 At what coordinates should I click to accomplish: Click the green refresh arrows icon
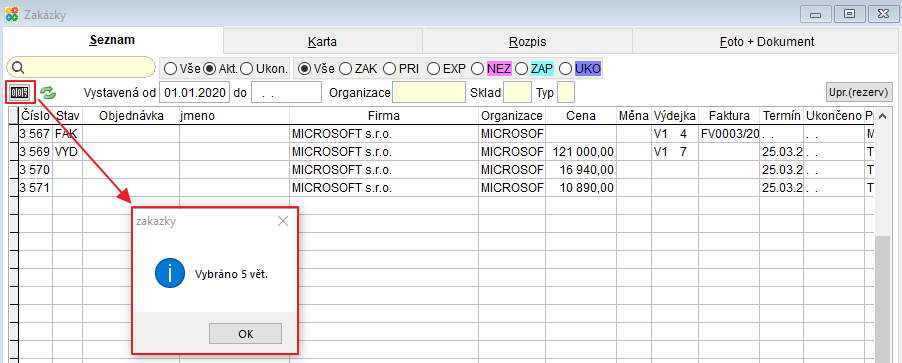48,93
